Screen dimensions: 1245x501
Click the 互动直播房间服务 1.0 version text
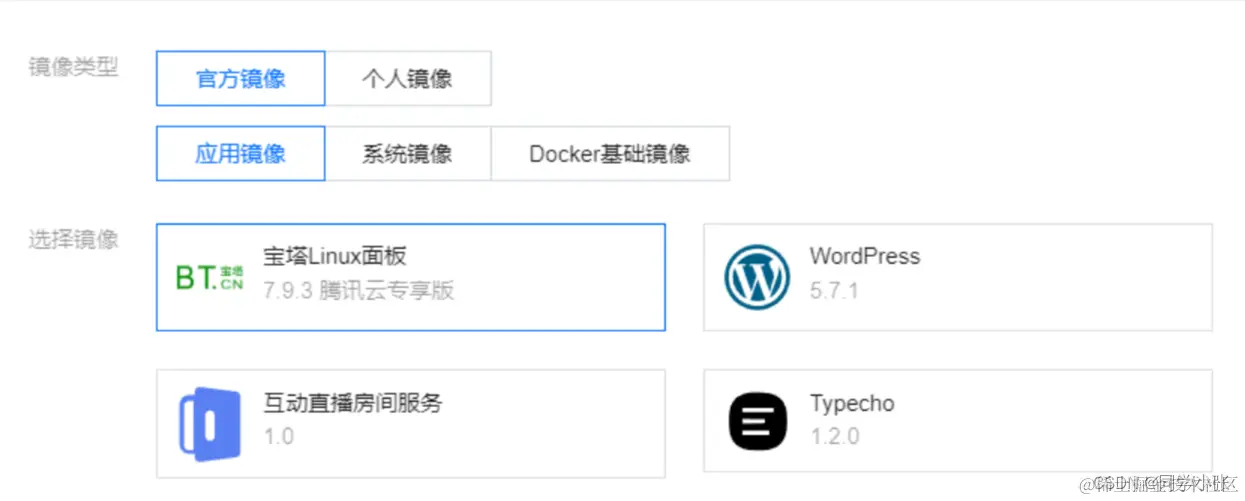click(x=279, y=437)
